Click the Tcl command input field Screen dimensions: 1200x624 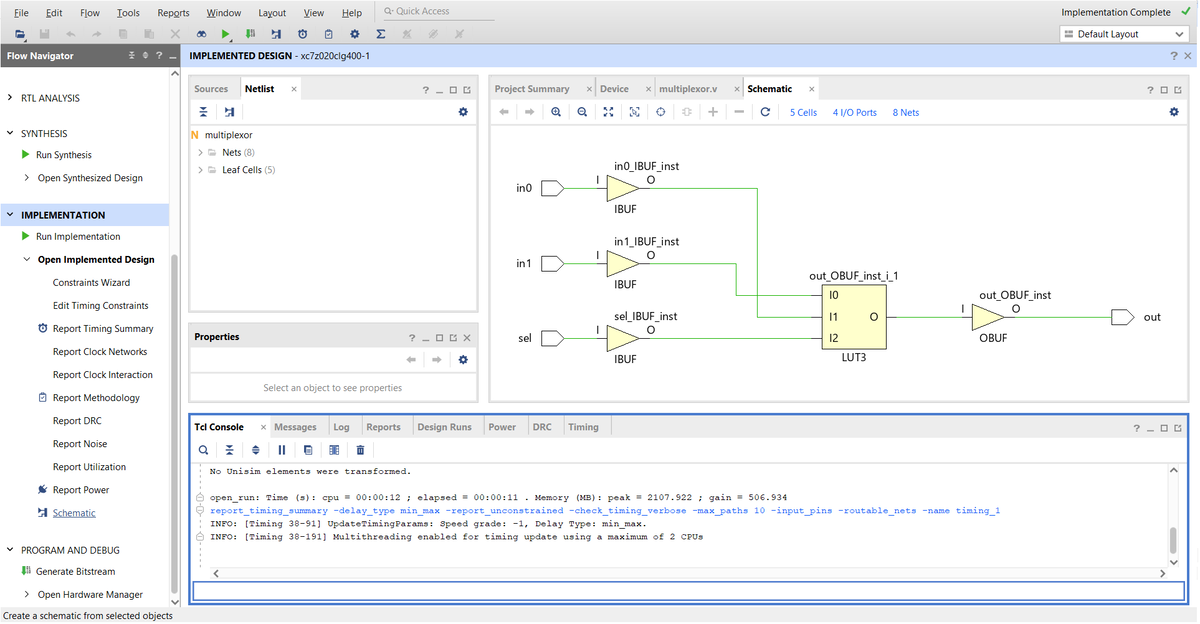688,591
